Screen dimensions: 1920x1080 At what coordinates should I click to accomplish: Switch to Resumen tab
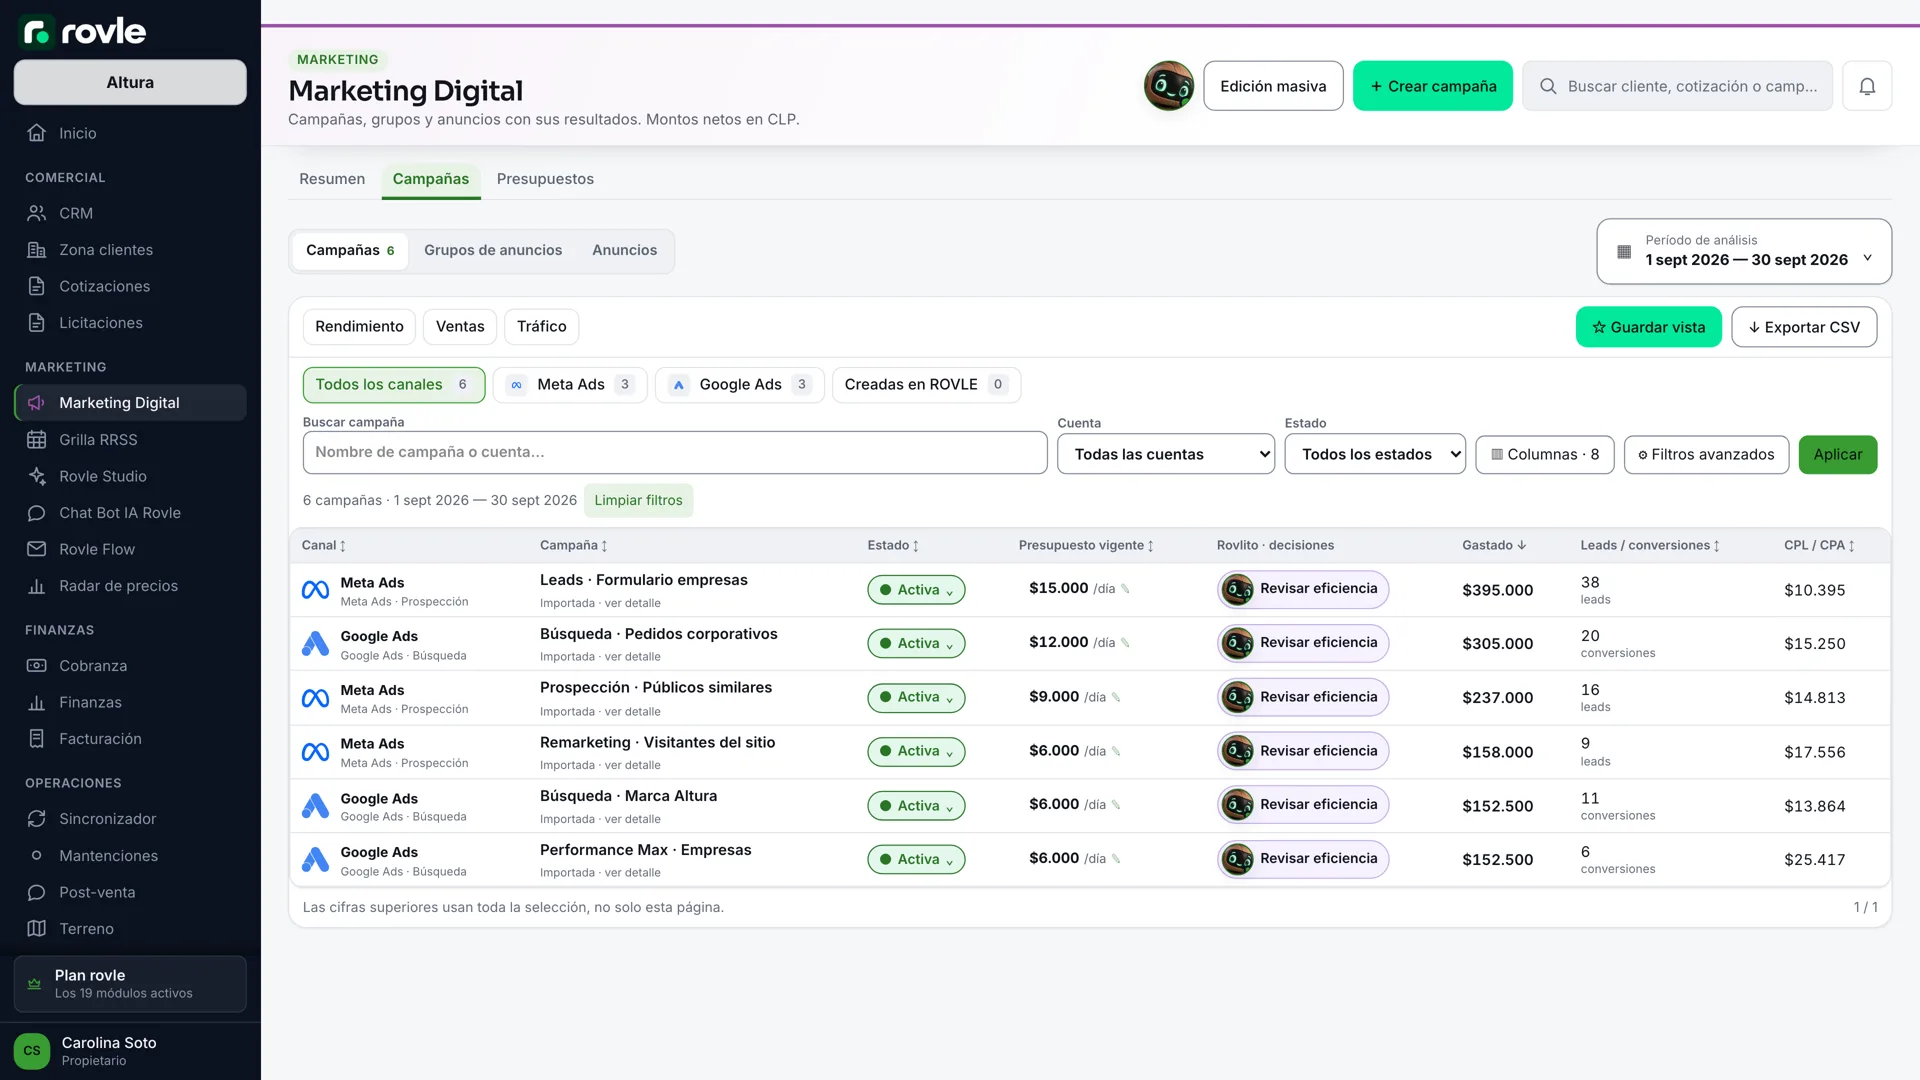coord(332,179)
